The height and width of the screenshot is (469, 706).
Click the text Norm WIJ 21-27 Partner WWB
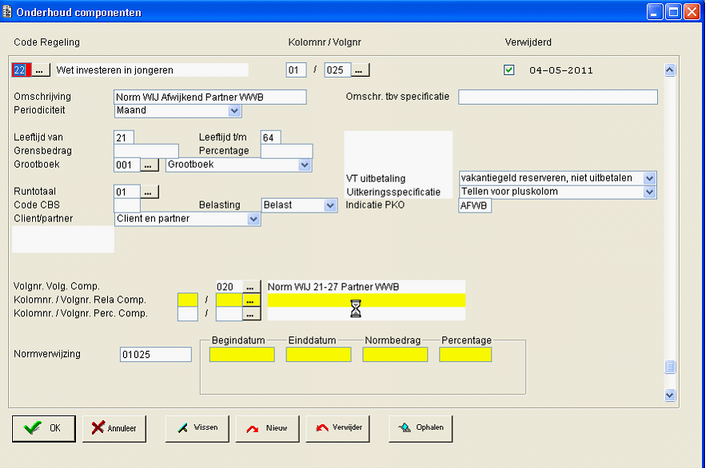pyautogui.click(x=333, y=287)
